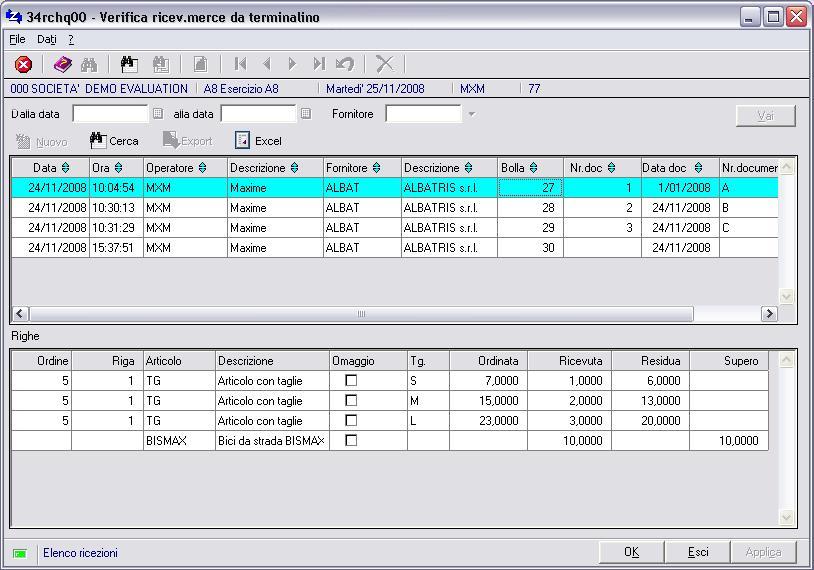Screen dimensions: 814x570
Task: Toggle Omaggio checkbox for size S row
Action: [x=351, y=381]
